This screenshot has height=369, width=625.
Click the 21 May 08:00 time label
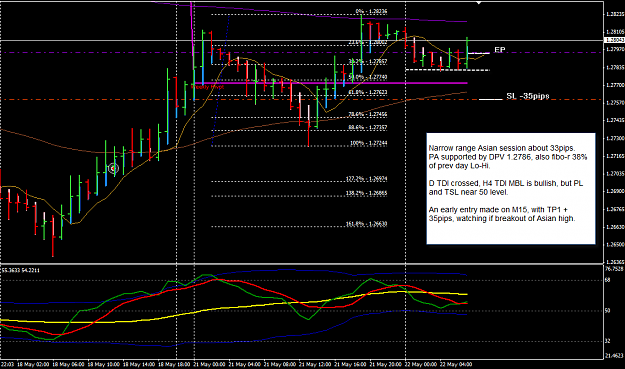point(279,365)
